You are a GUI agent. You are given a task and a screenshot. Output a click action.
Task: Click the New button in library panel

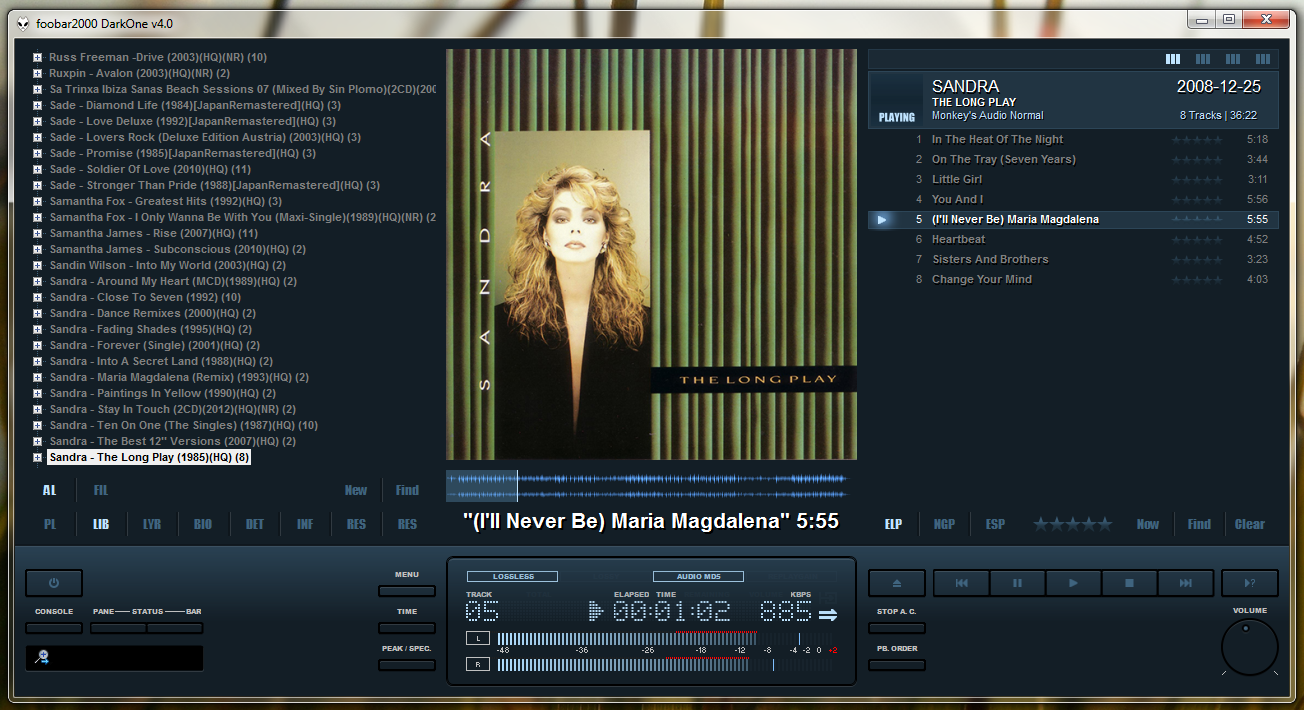(x=356, y=490)
